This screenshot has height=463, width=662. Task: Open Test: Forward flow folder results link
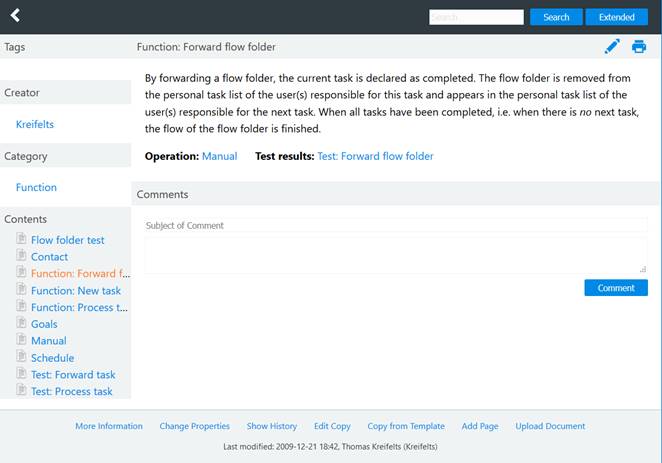click(x=375, y=156)
